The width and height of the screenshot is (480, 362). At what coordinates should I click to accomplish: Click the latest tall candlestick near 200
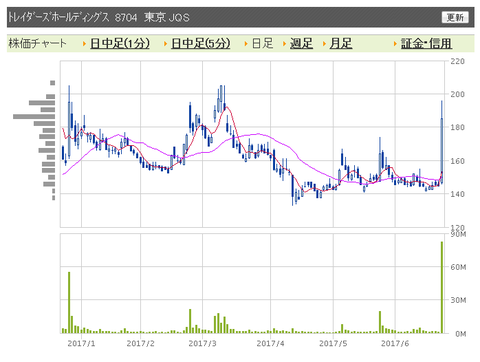[x=442, y=142]
